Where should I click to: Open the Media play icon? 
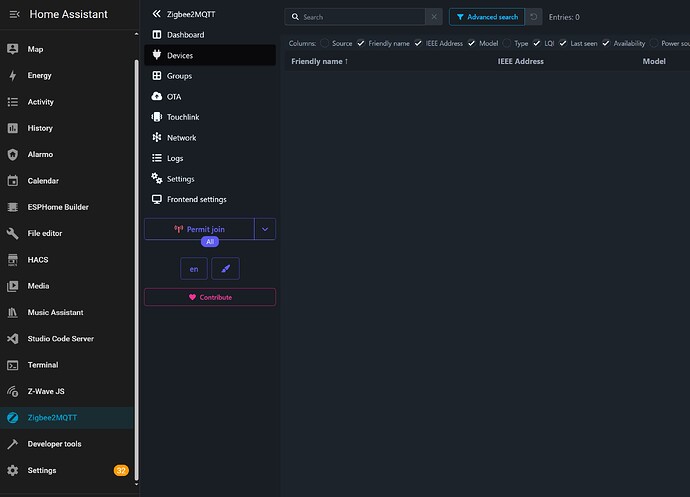coord(13,286)
